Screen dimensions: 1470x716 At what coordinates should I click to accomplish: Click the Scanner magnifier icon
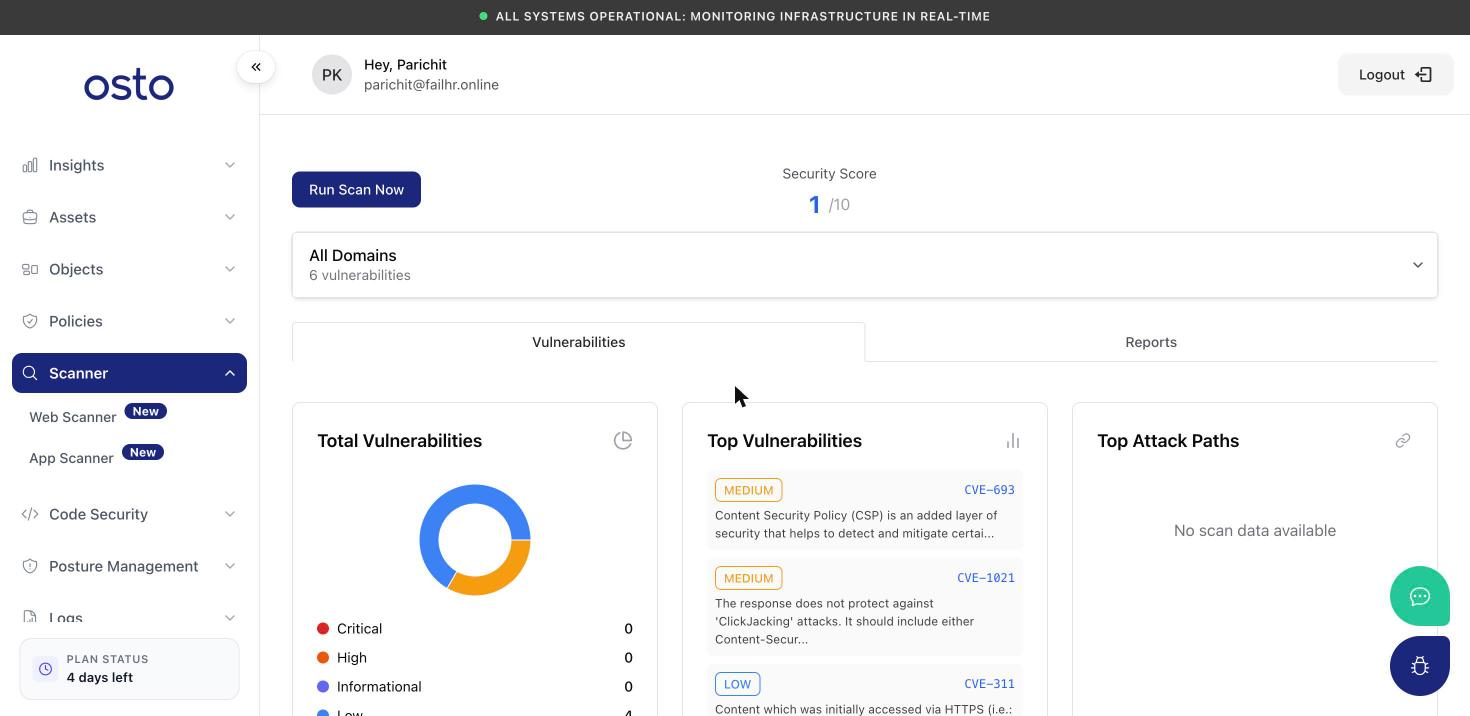(x=30, y=373)
